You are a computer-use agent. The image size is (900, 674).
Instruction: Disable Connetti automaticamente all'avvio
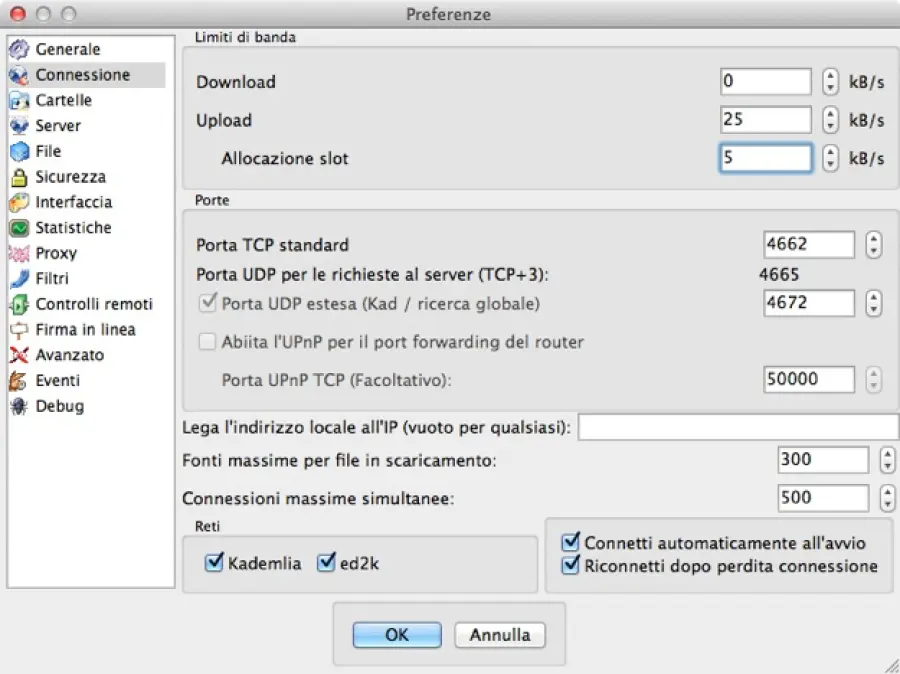point(570,542)
